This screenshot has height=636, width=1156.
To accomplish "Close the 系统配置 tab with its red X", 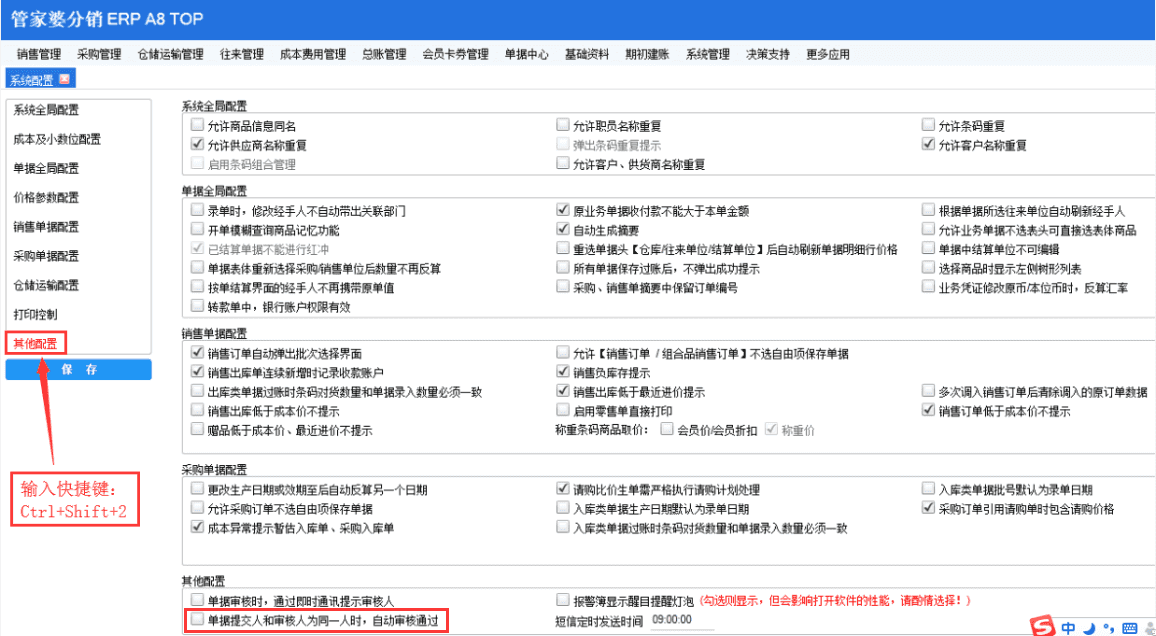I will coord(64,79).
